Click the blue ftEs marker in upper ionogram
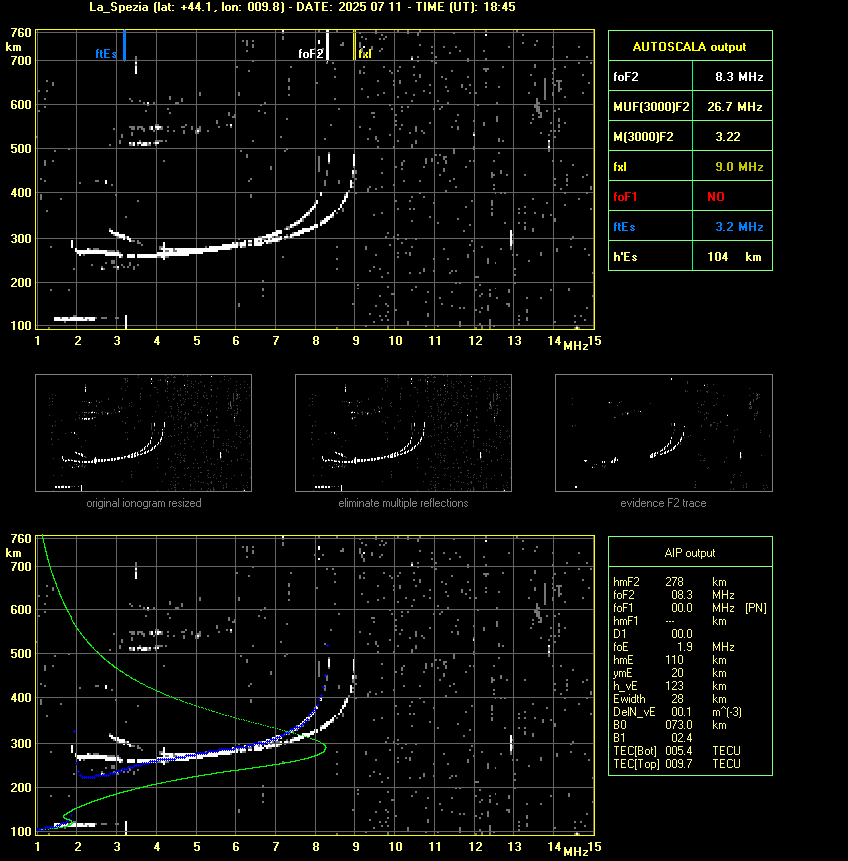This screenshot has width=848, height=861. tap(125, 45)
